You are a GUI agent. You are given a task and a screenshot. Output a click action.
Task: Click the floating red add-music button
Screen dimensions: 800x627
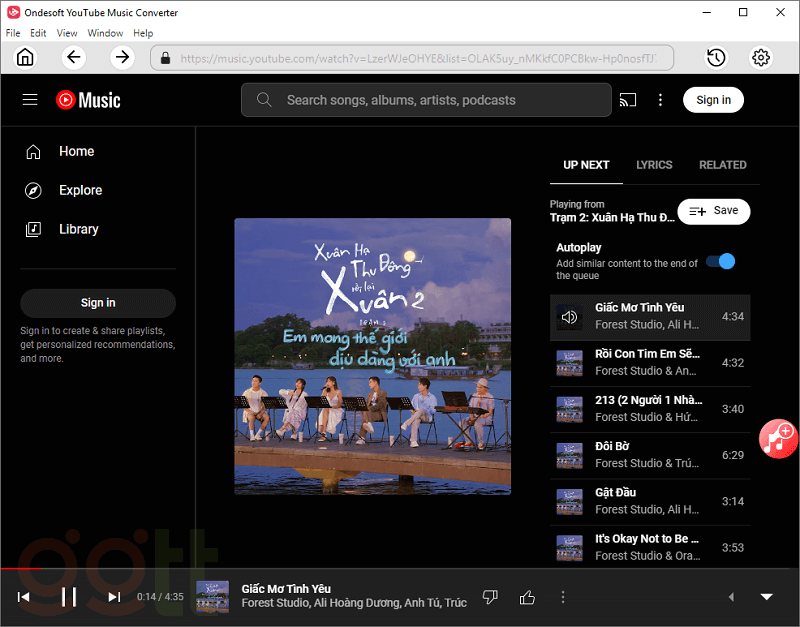777,438
